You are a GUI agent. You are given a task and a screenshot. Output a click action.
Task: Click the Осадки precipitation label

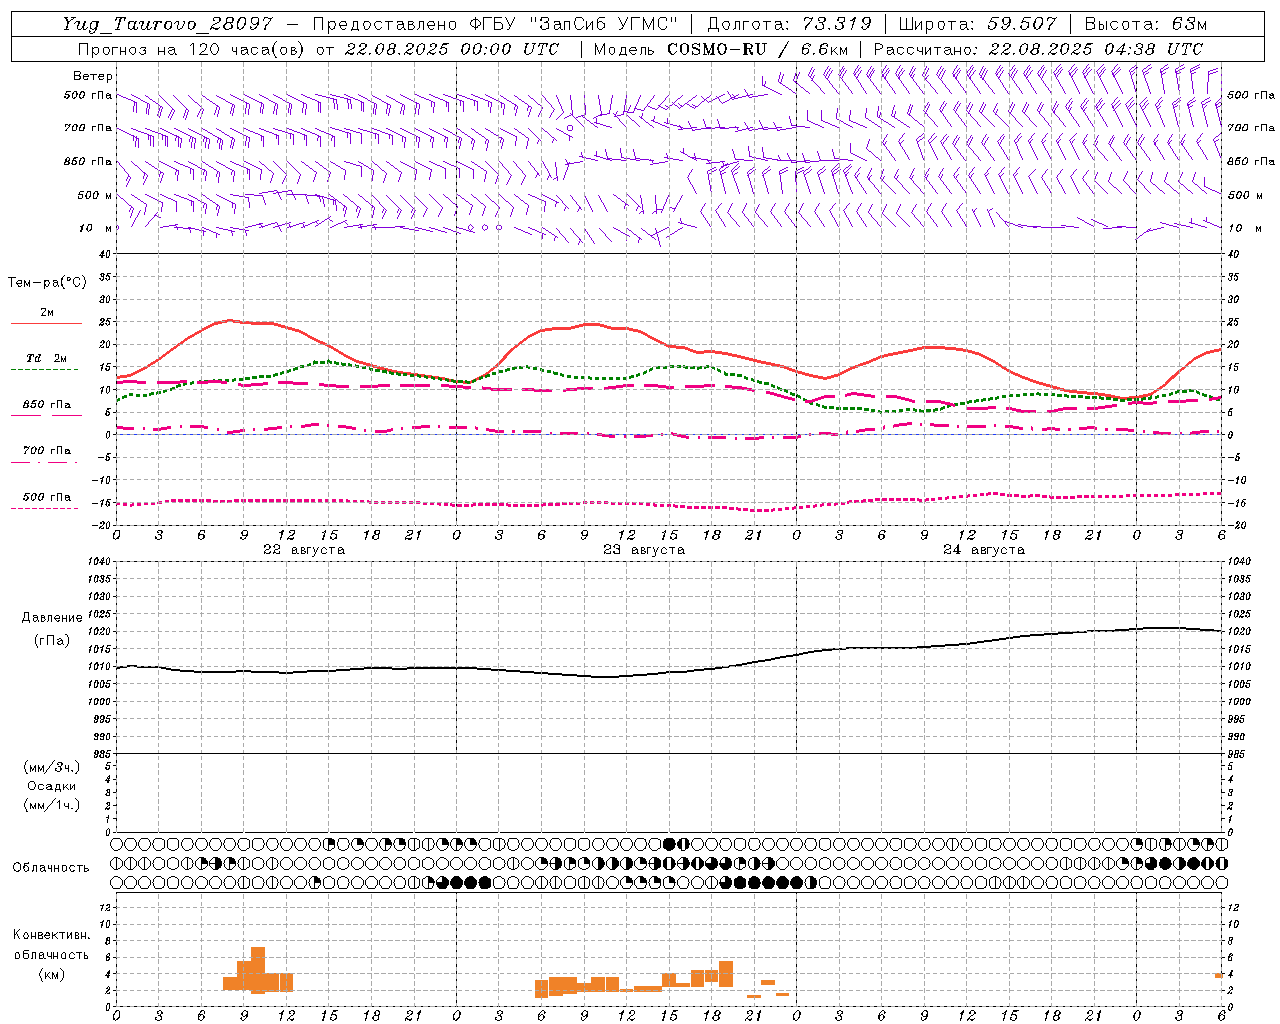(52, 786)
